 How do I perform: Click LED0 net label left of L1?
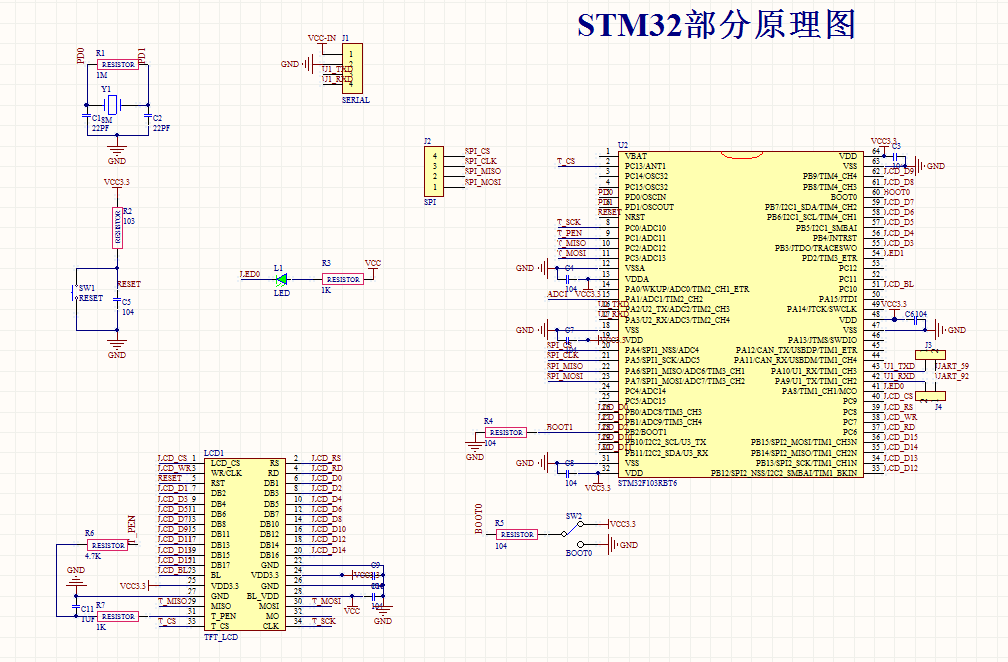coord(250,274)
